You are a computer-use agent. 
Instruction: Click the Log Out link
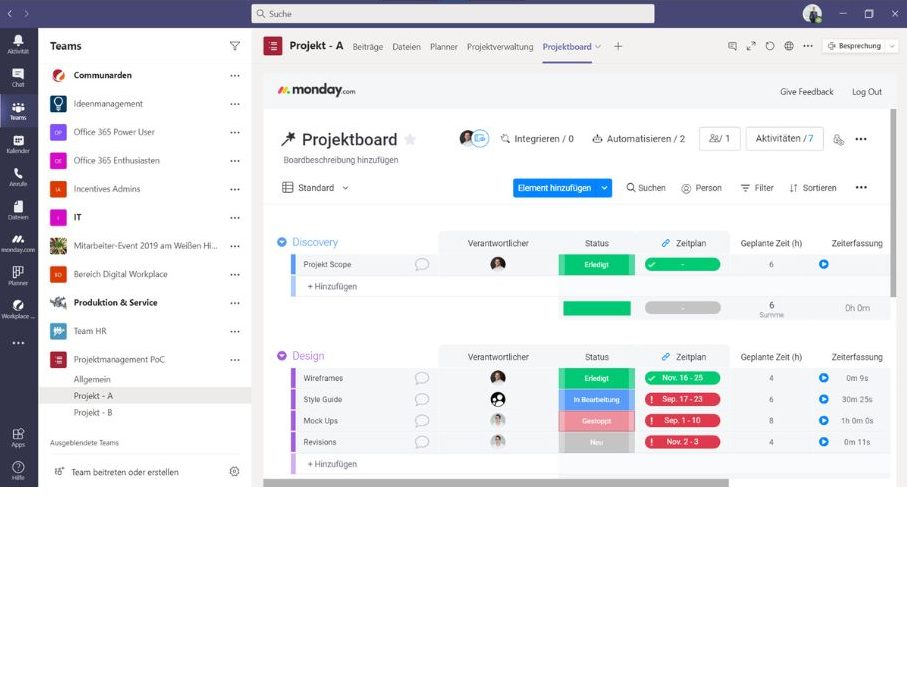(x=866, y=92)
